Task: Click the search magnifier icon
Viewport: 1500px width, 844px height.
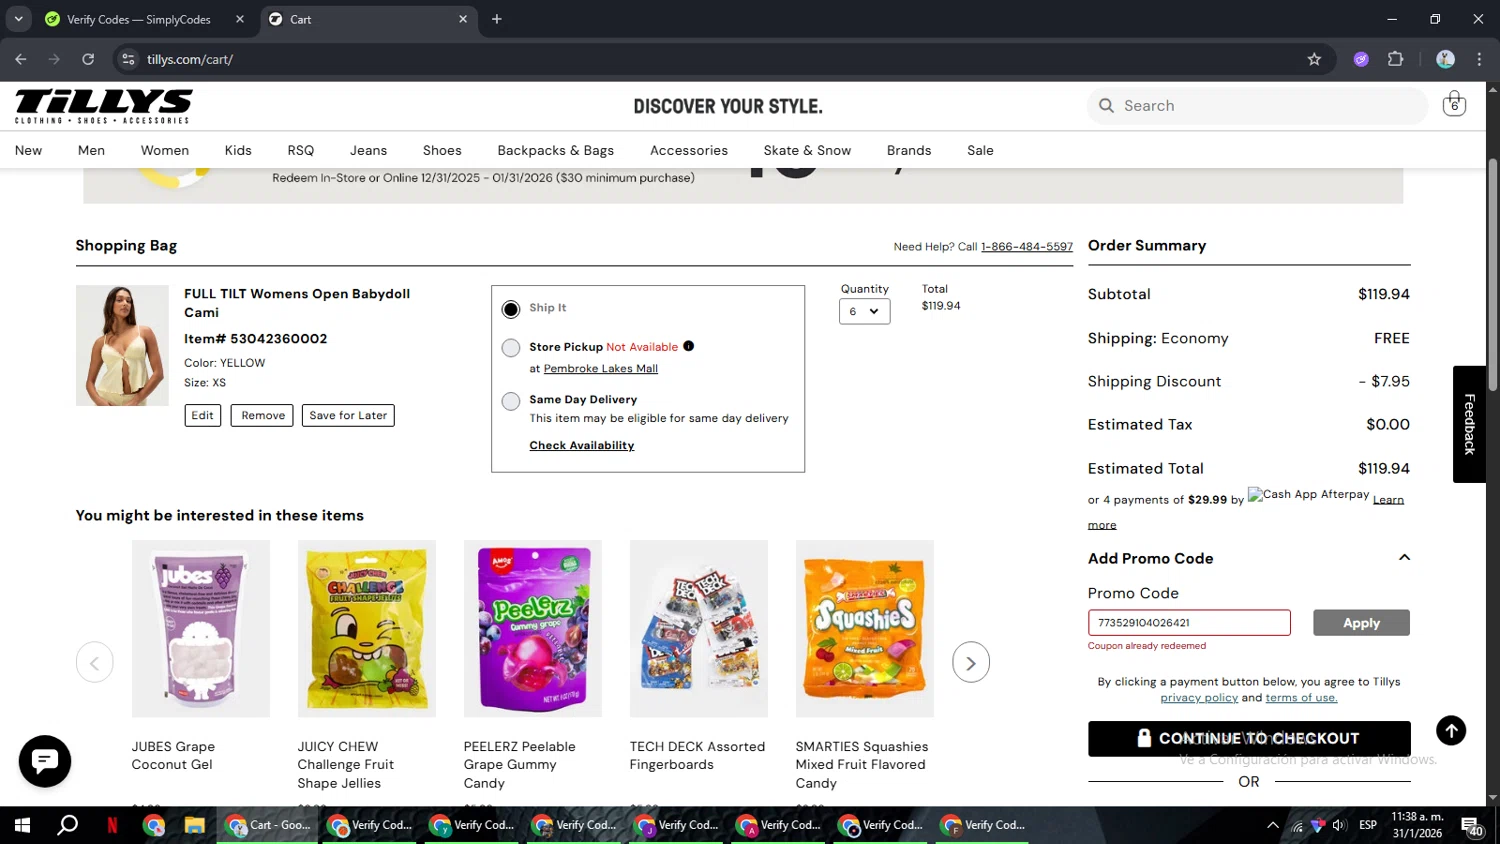Action: [x=1106, y=106]
